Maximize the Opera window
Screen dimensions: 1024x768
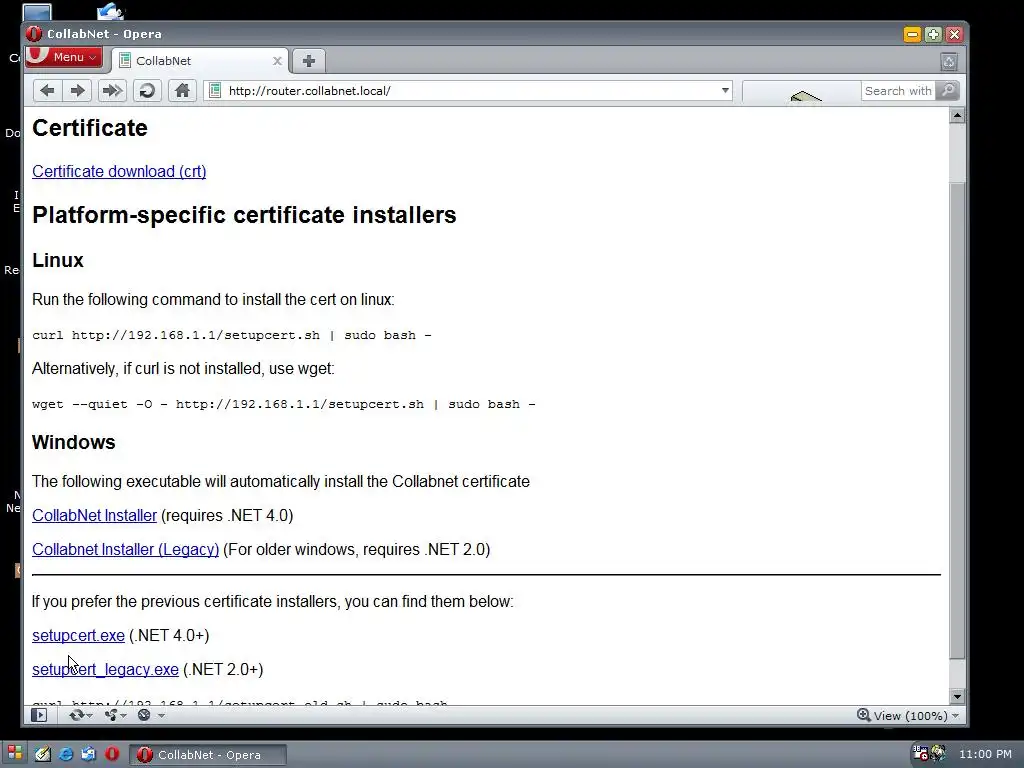(x=933, y=34)
